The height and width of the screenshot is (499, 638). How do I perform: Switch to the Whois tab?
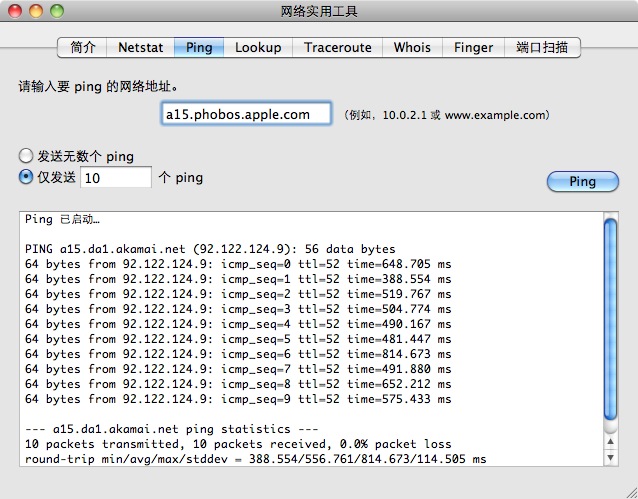(x=412, y=48)
